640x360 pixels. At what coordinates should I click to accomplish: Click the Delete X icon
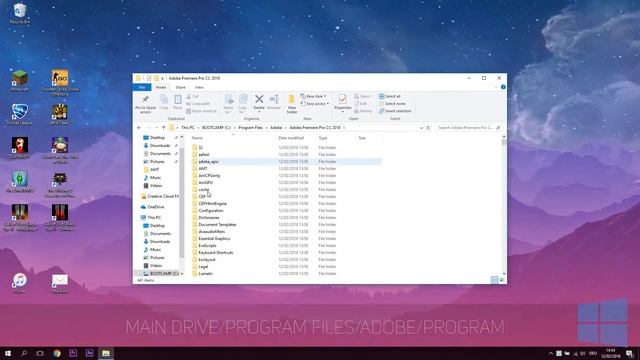point(259,99)
